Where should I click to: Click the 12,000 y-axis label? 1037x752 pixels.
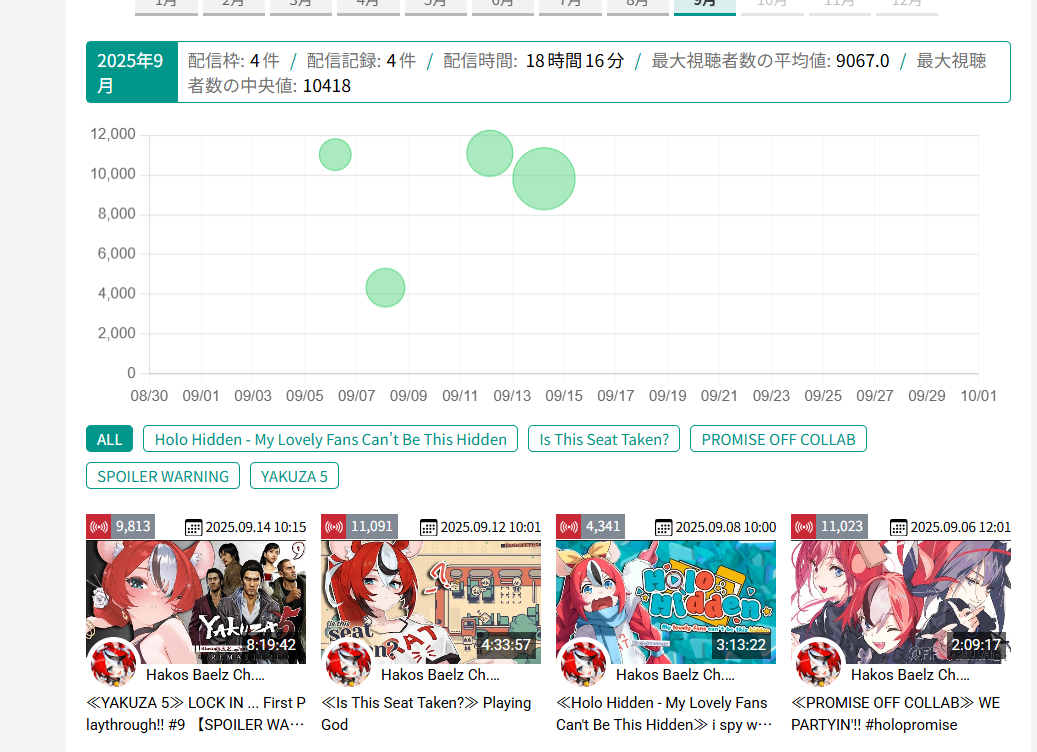tap(112, 134)
